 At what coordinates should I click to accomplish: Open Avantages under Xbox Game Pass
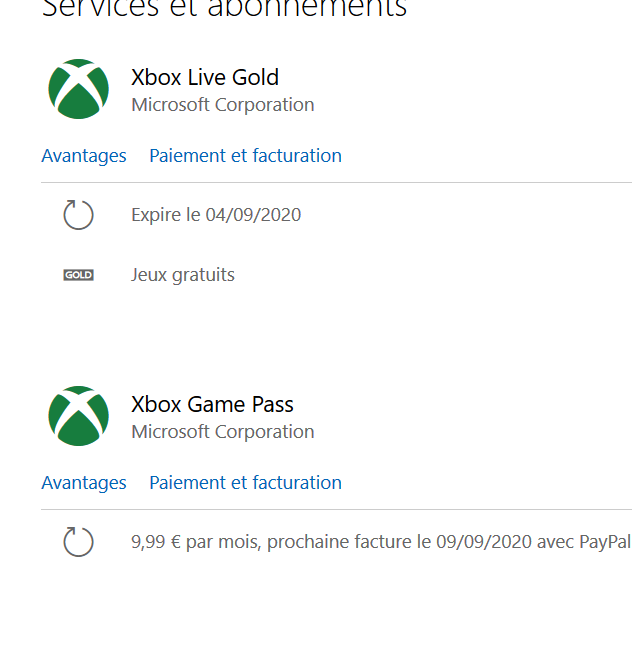pos(84,483)
